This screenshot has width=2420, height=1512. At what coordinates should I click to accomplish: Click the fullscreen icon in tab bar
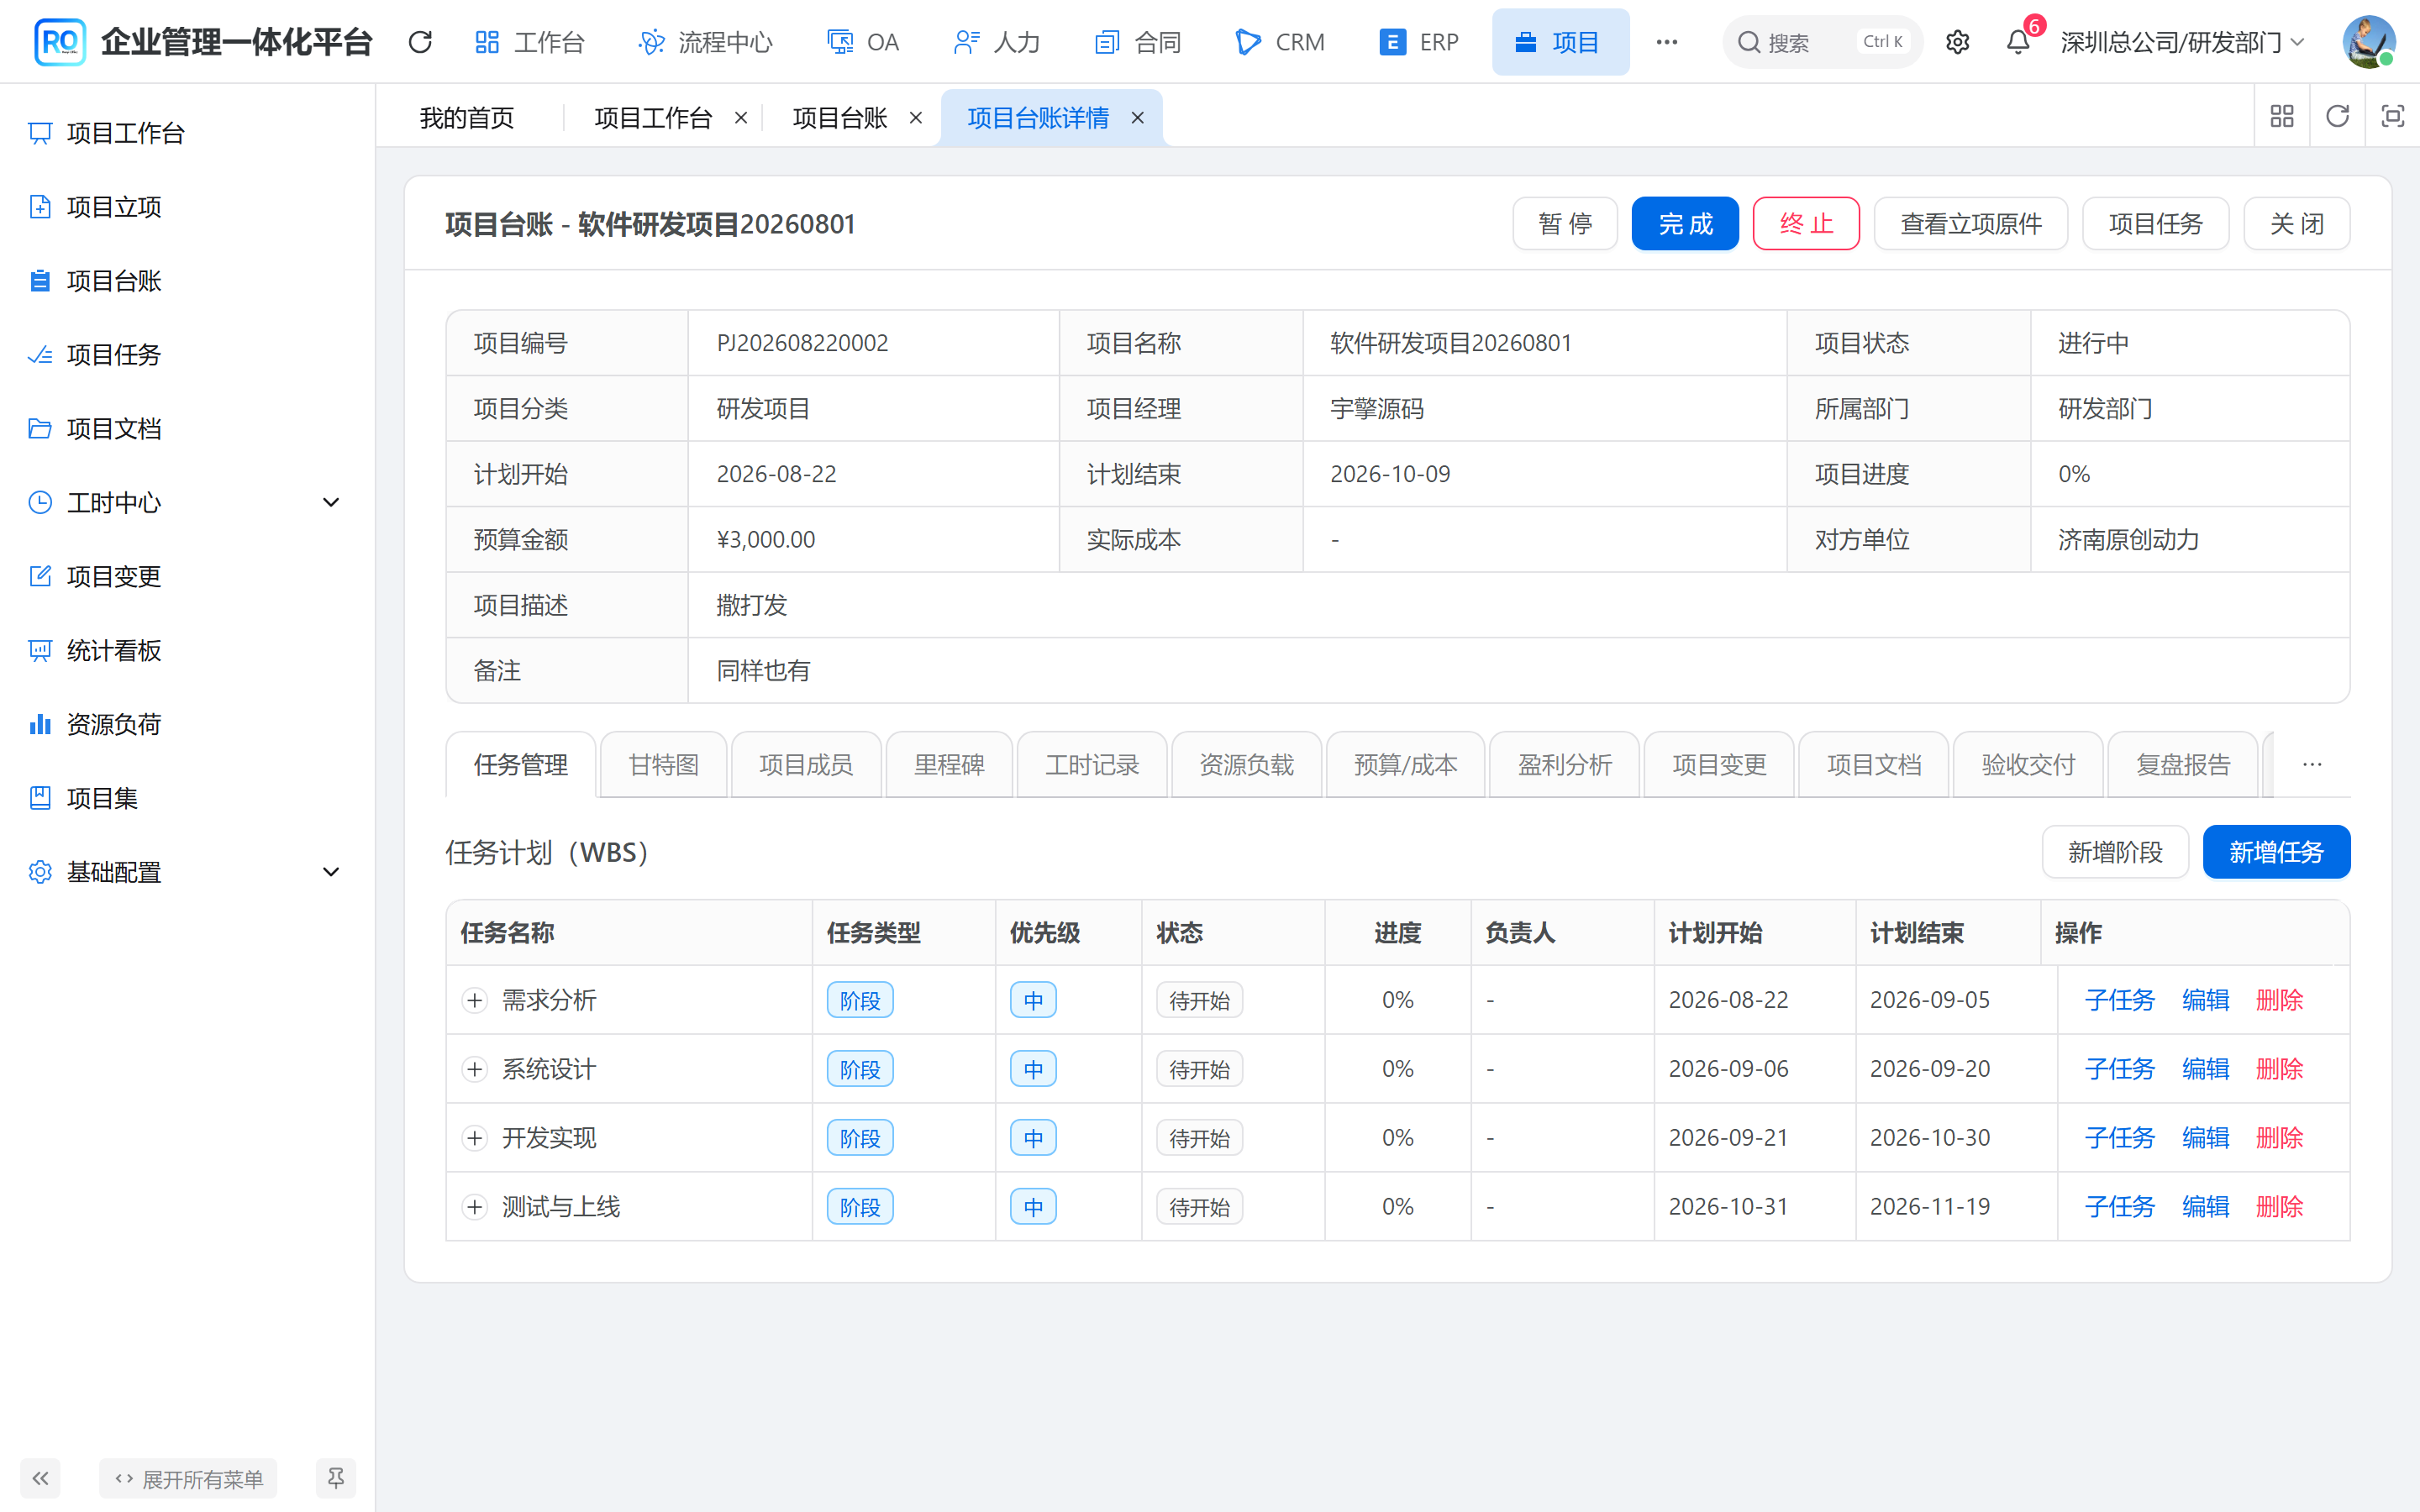click(2392, 116)
